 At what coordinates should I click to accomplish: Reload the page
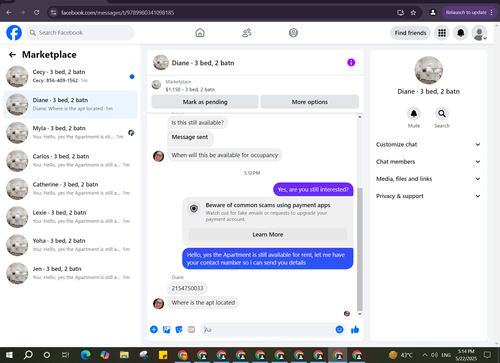(x=37, y=13)
